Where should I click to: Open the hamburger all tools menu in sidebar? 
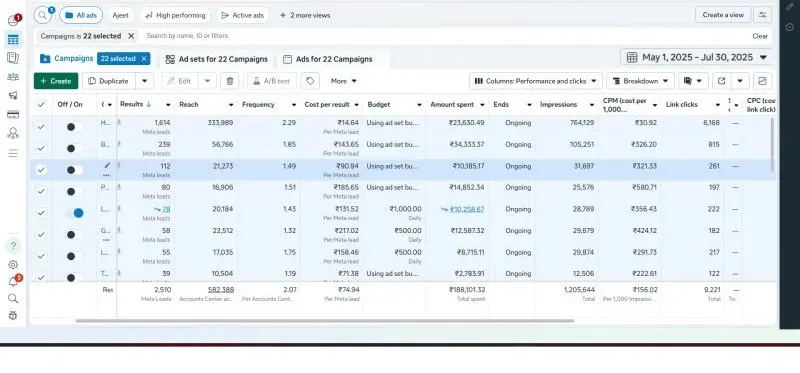[13, 154]
